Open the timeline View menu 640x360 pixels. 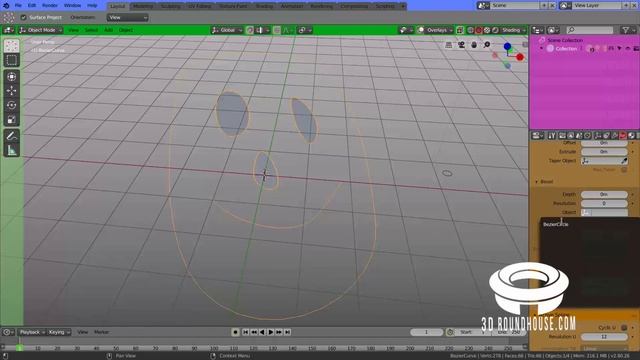coord(82,332)
